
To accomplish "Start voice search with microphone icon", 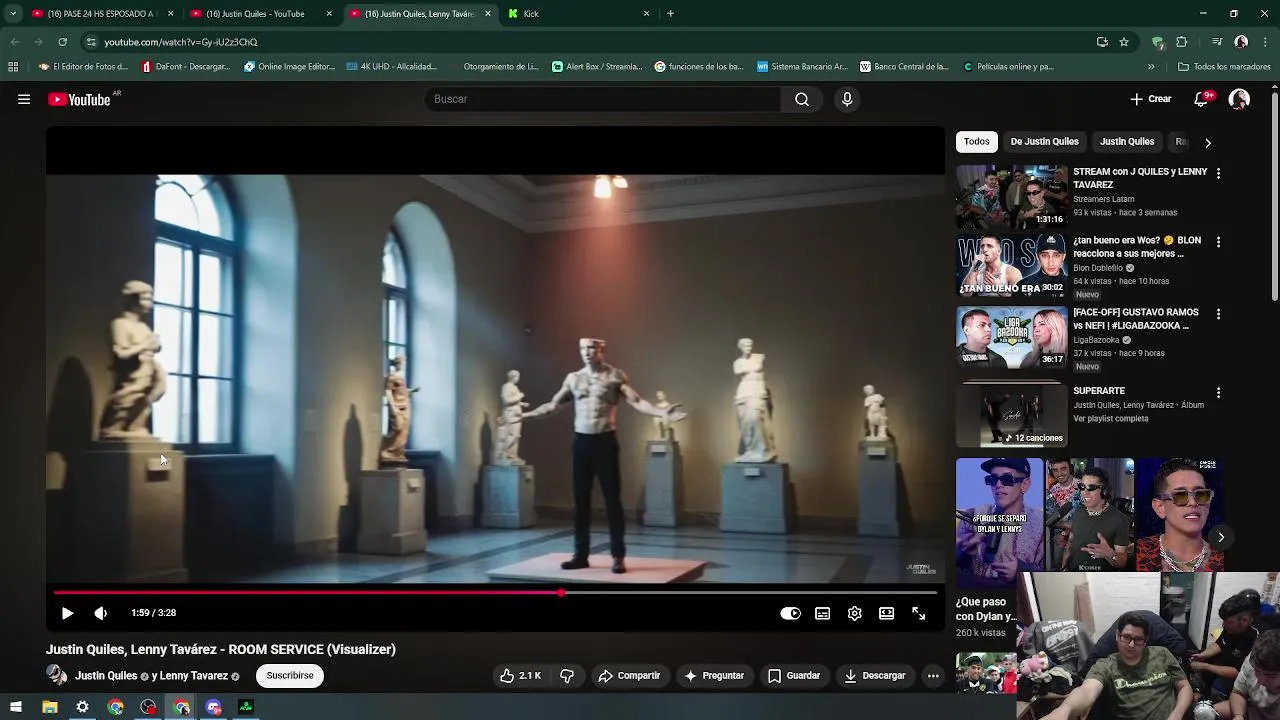I will point(847,99).
